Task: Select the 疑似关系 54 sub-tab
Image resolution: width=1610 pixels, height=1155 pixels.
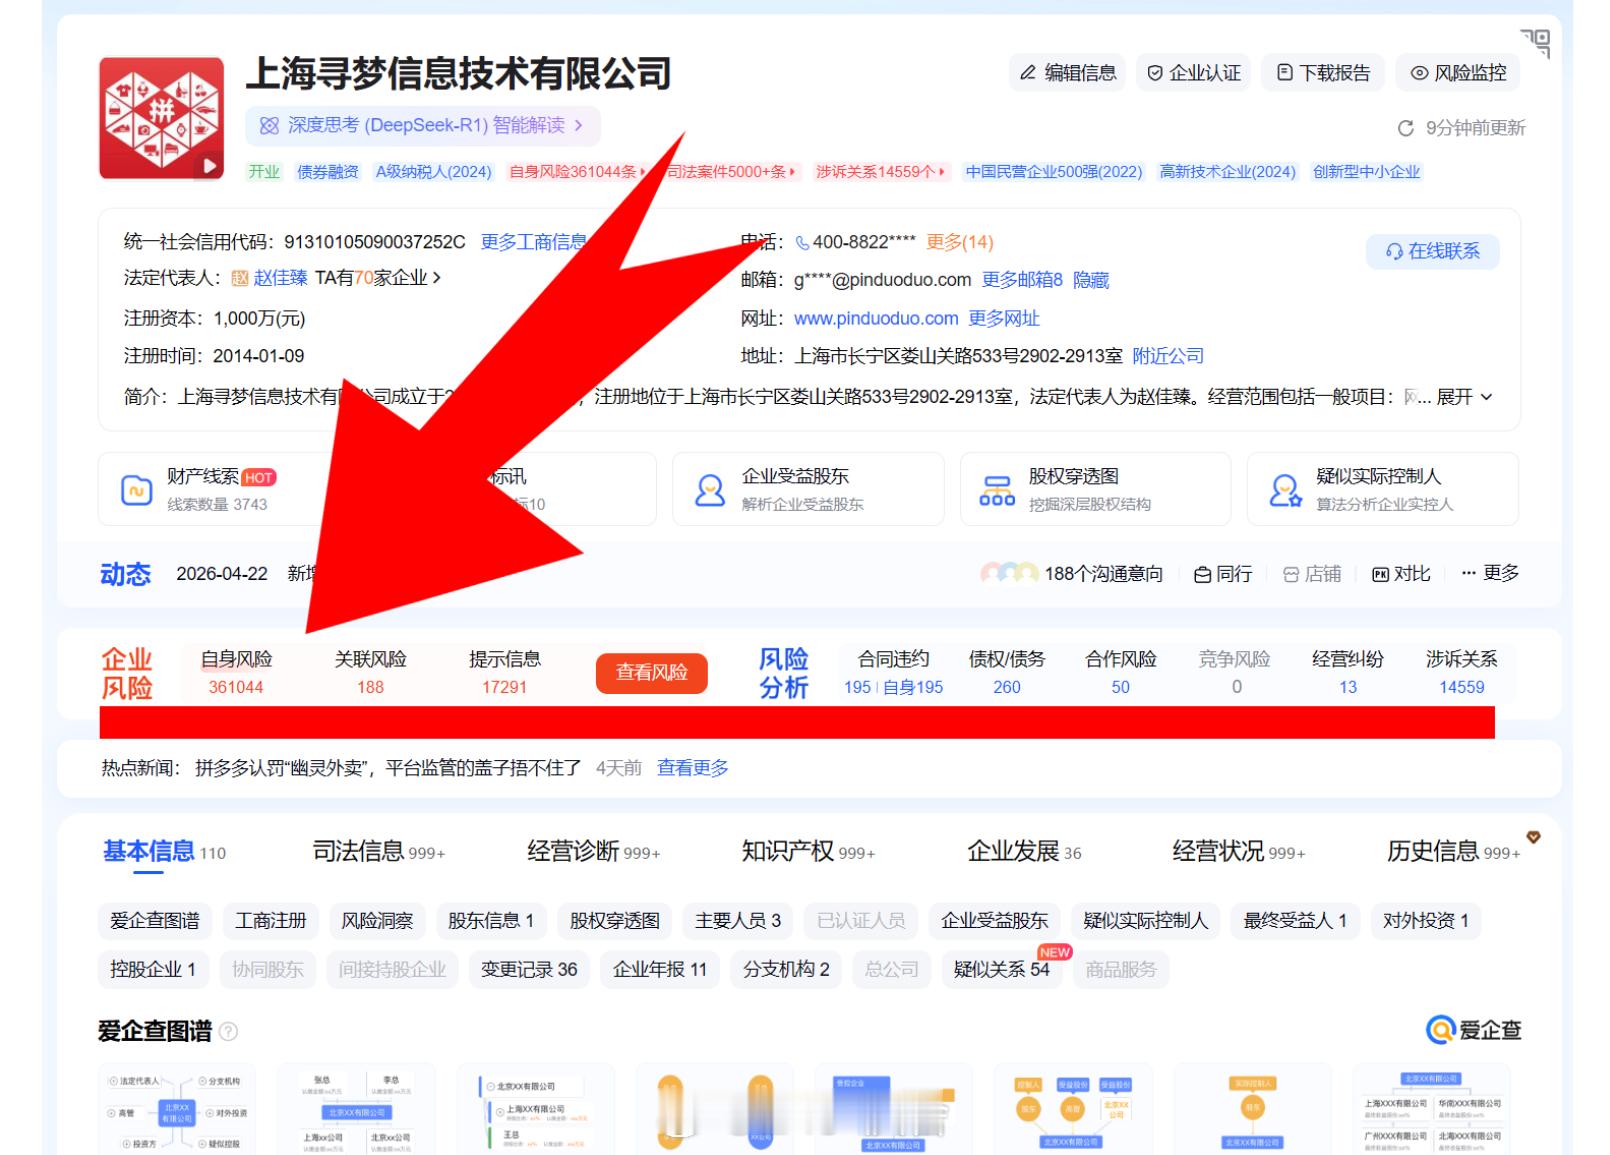Action: coord(1002,969)
